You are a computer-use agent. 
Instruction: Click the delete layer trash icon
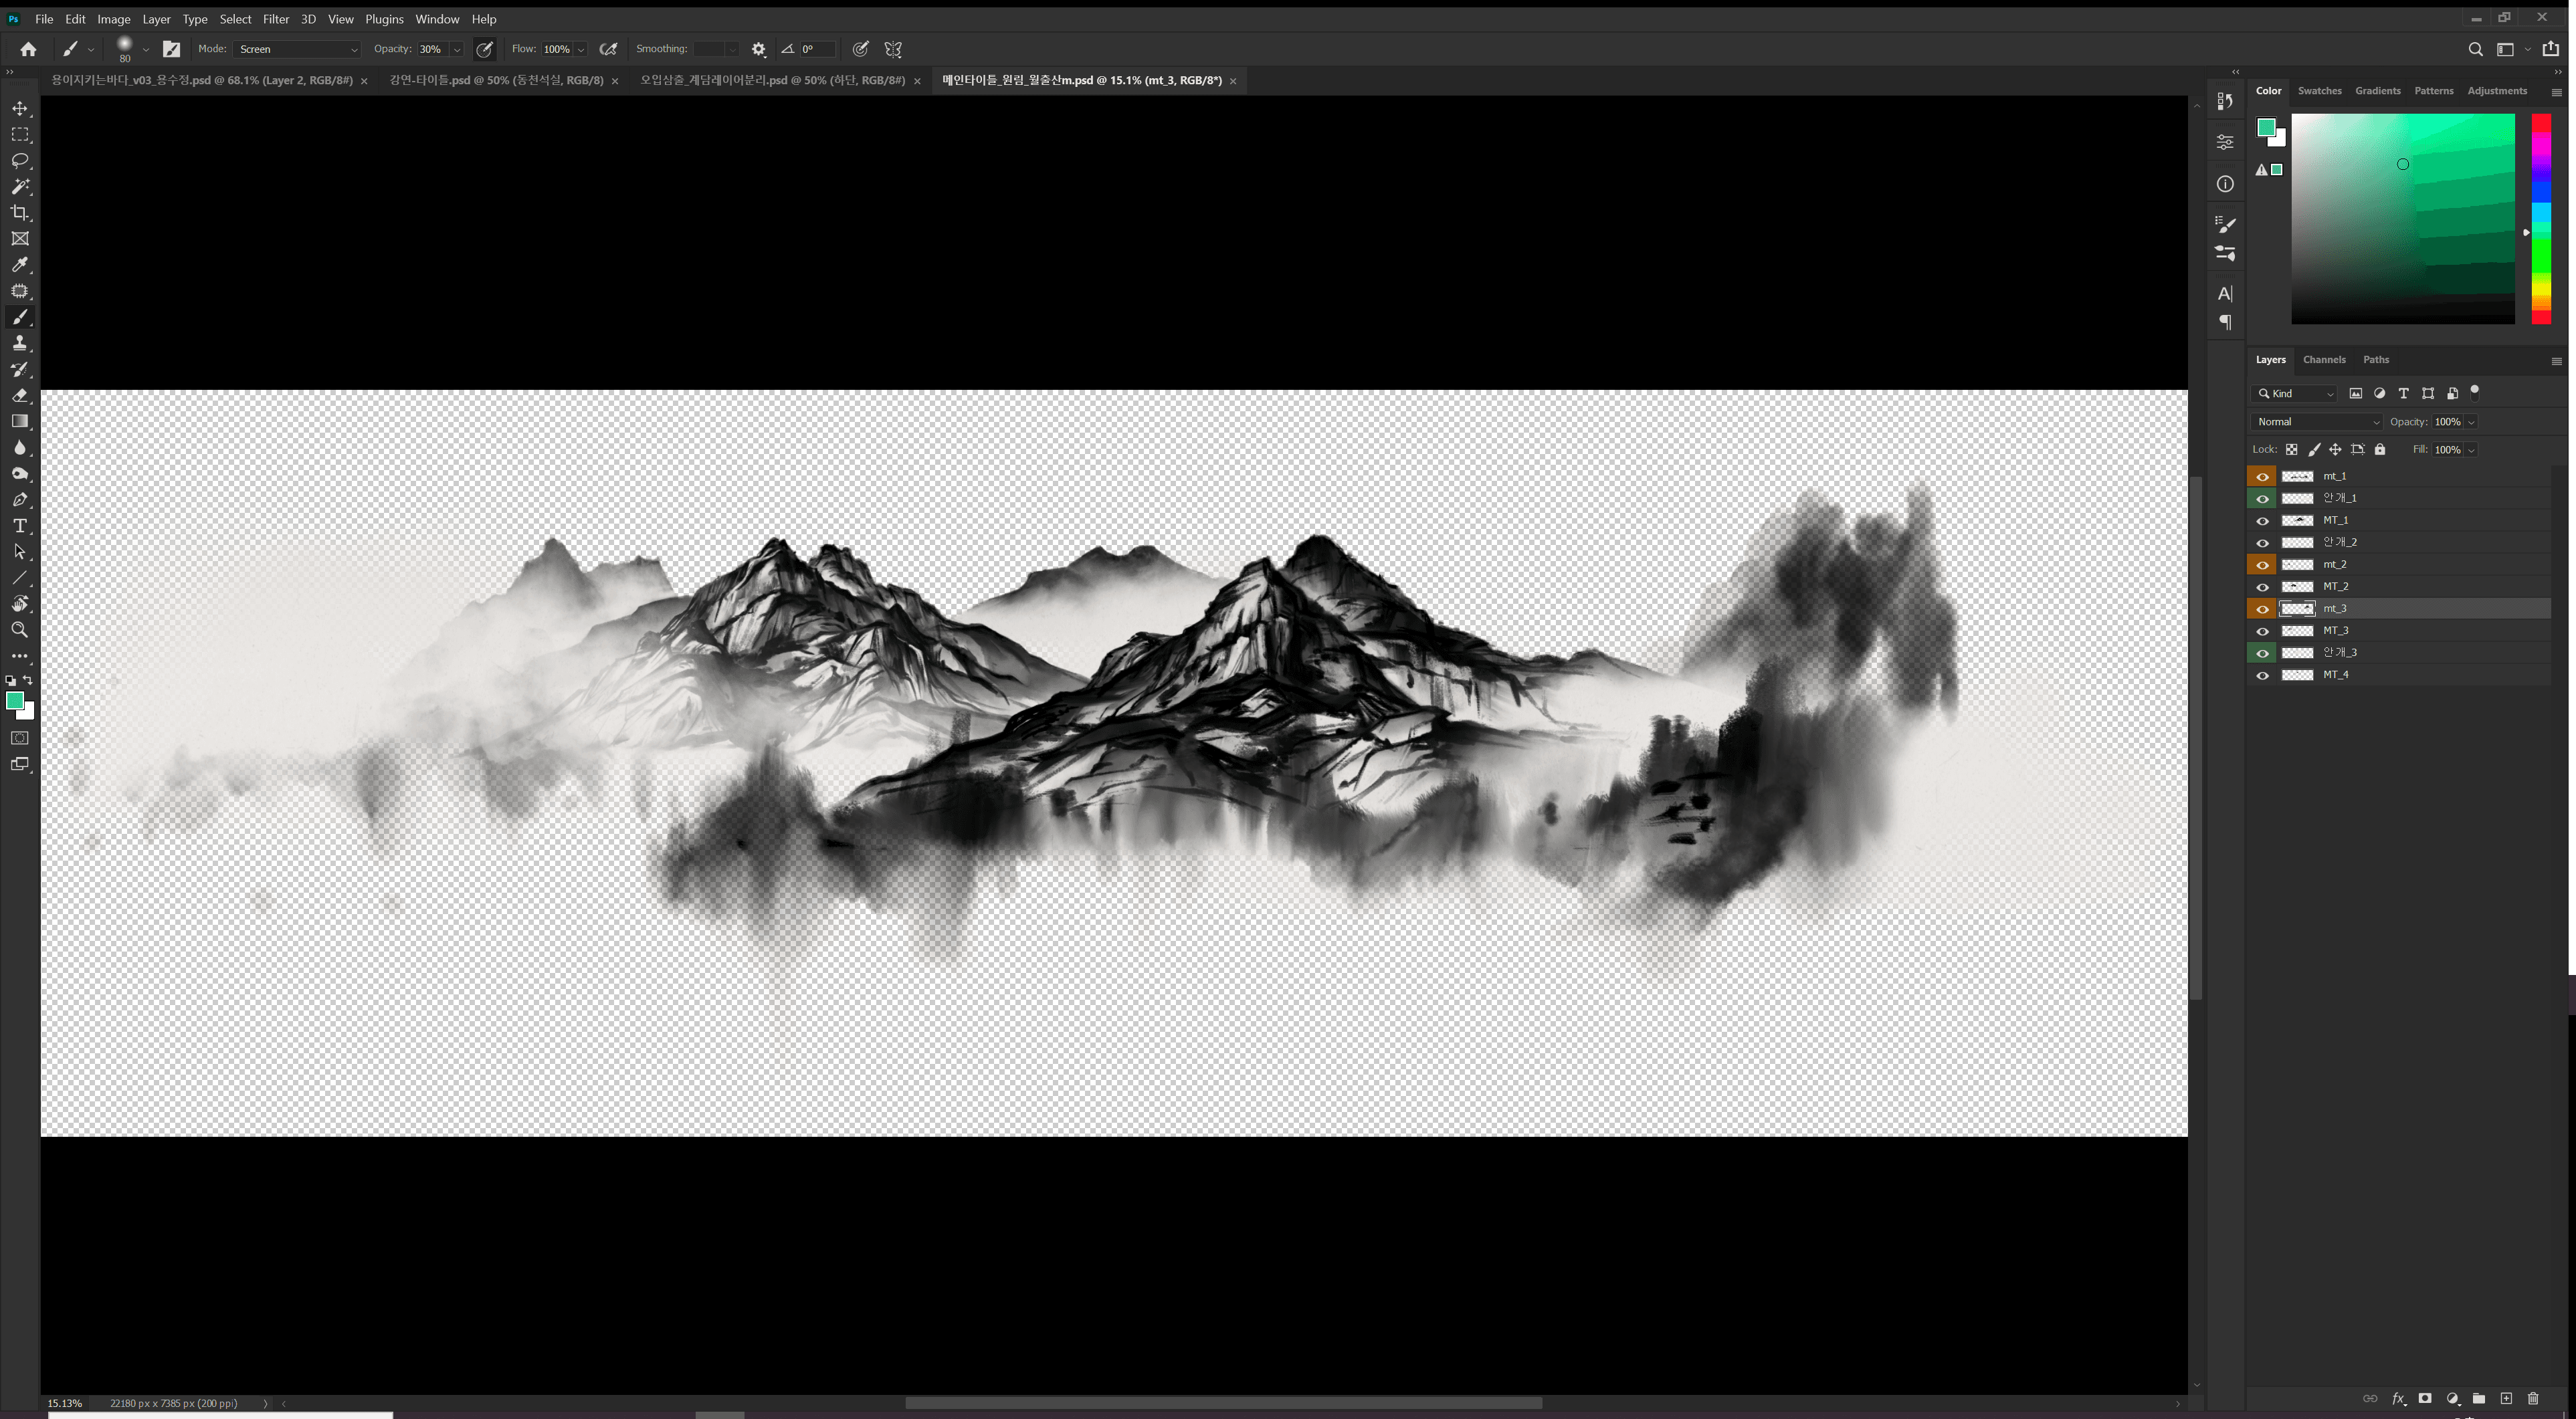[x=2533, y=1399]
